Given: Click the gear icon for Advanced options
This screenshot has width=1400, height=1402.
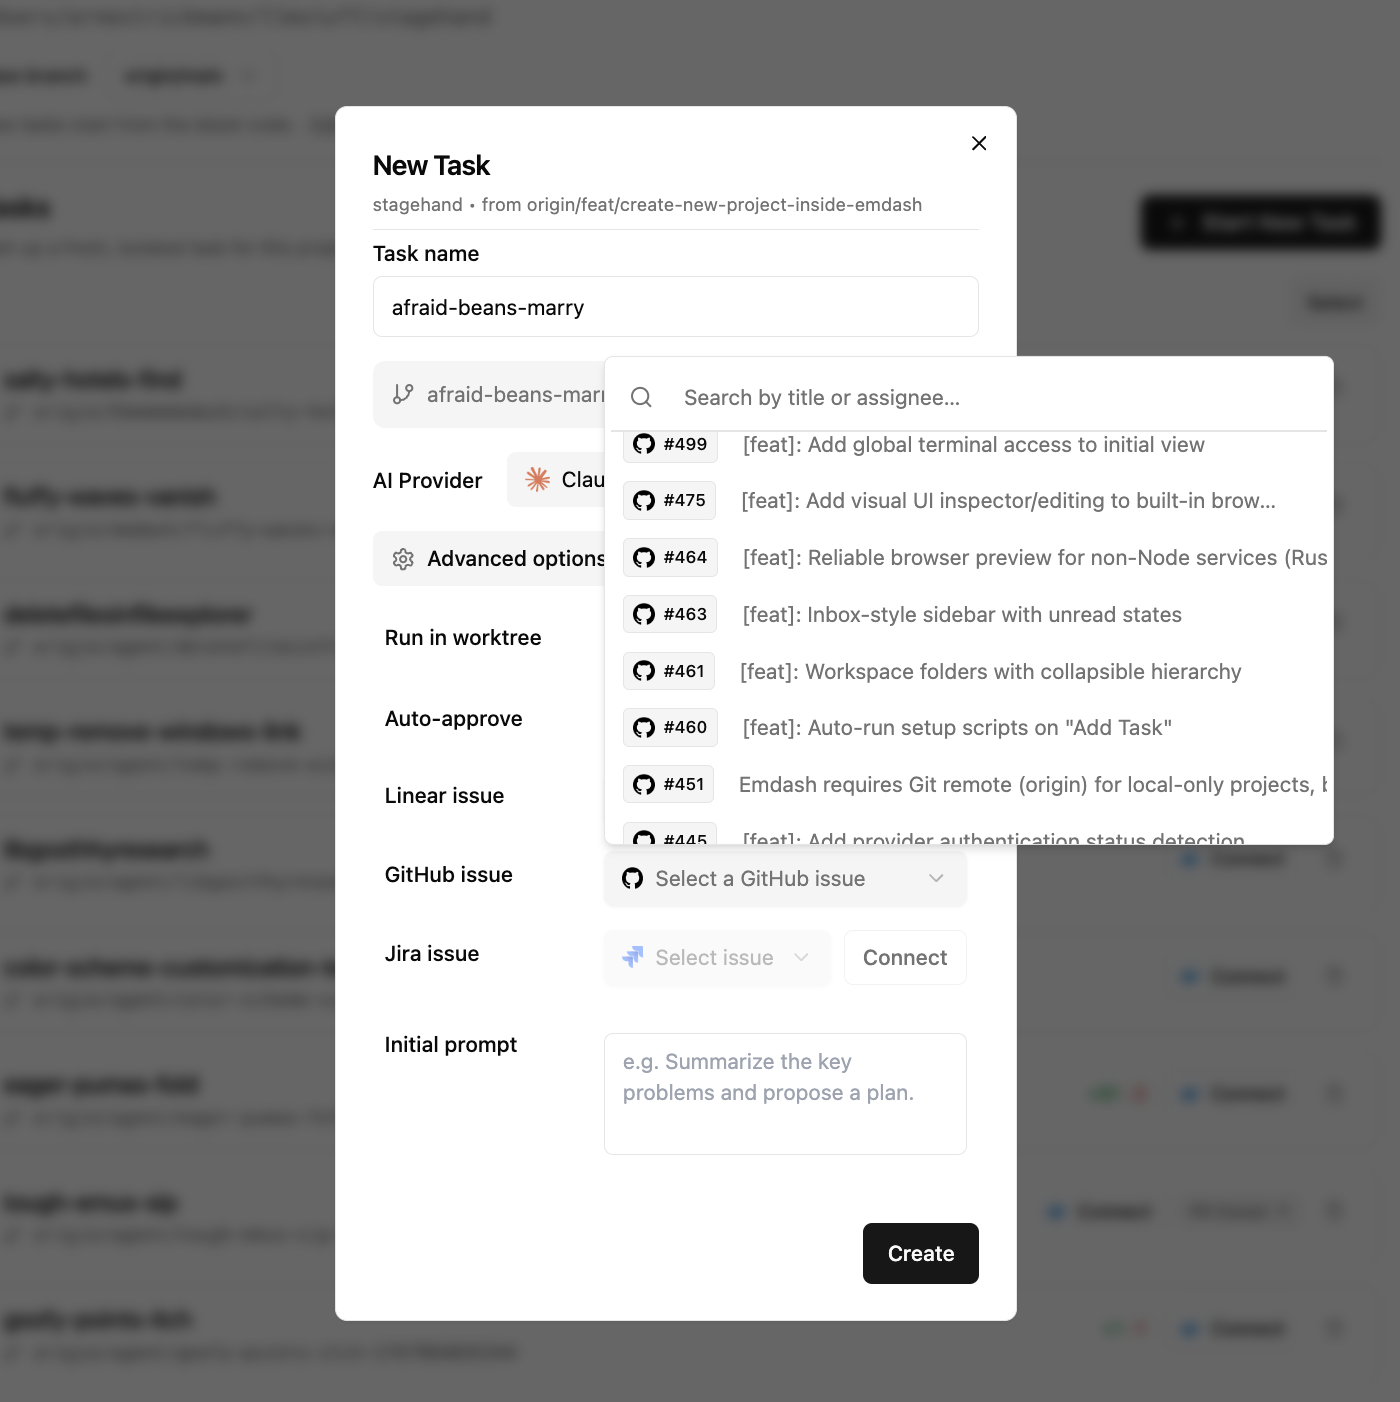Looking at the screenshot, I should pyautogui.click(x=403, y=559).
